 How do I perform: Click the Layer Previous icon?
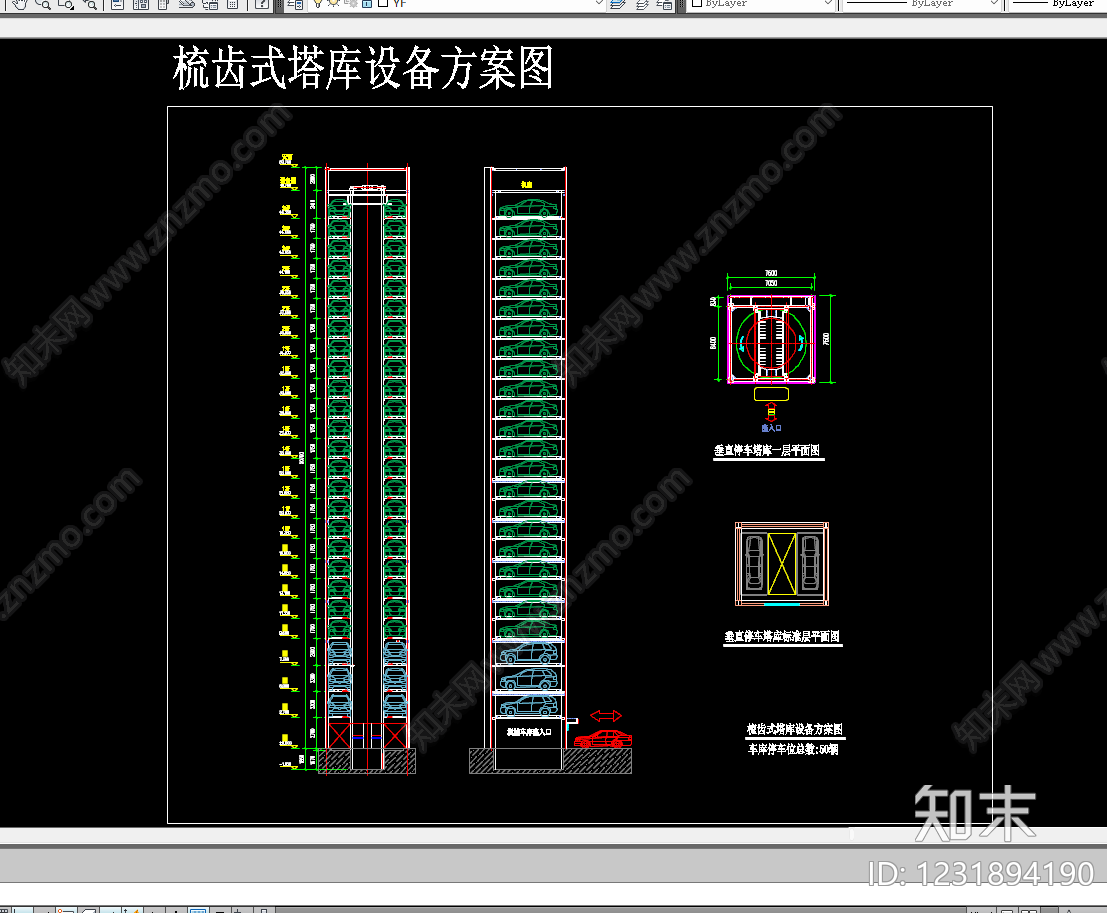pyautogui.click(x=642, y=4)
